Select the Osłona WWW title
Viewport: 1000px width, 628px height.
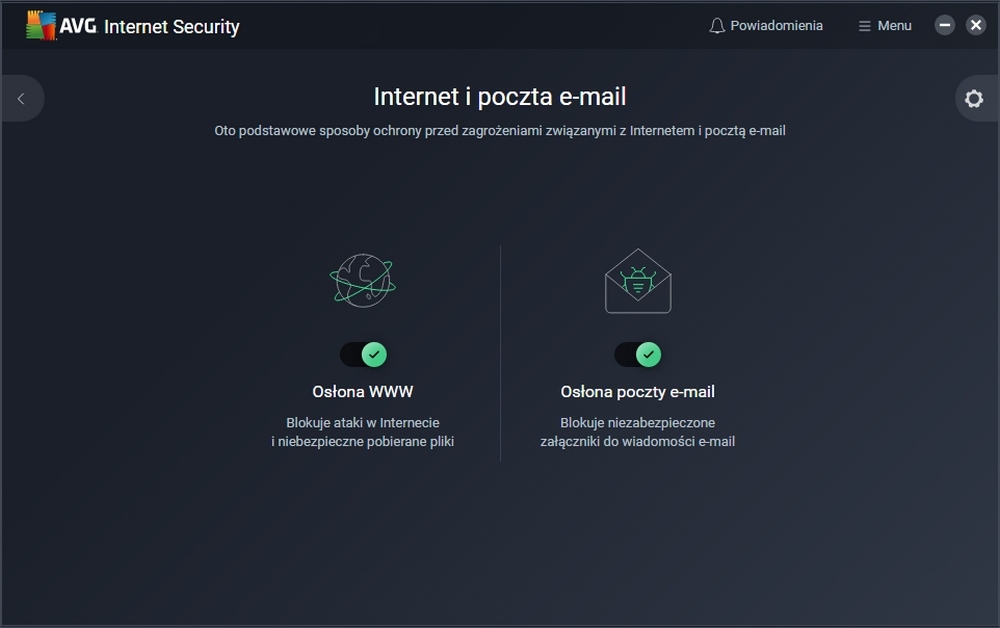[362, 392]
